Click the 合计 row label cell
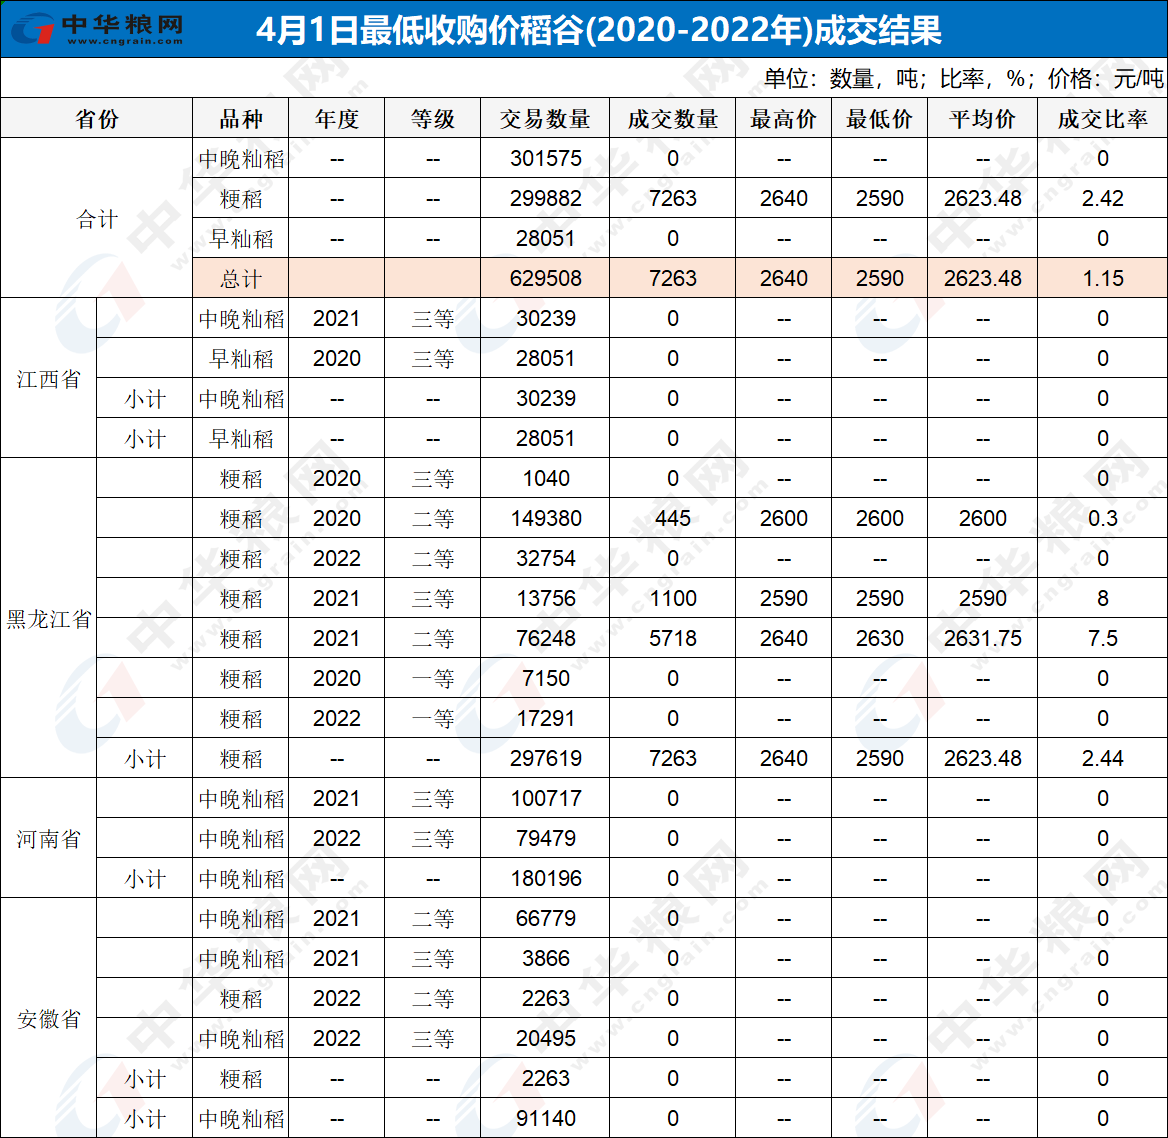The image size is (1168, 1138). point(96,218)
